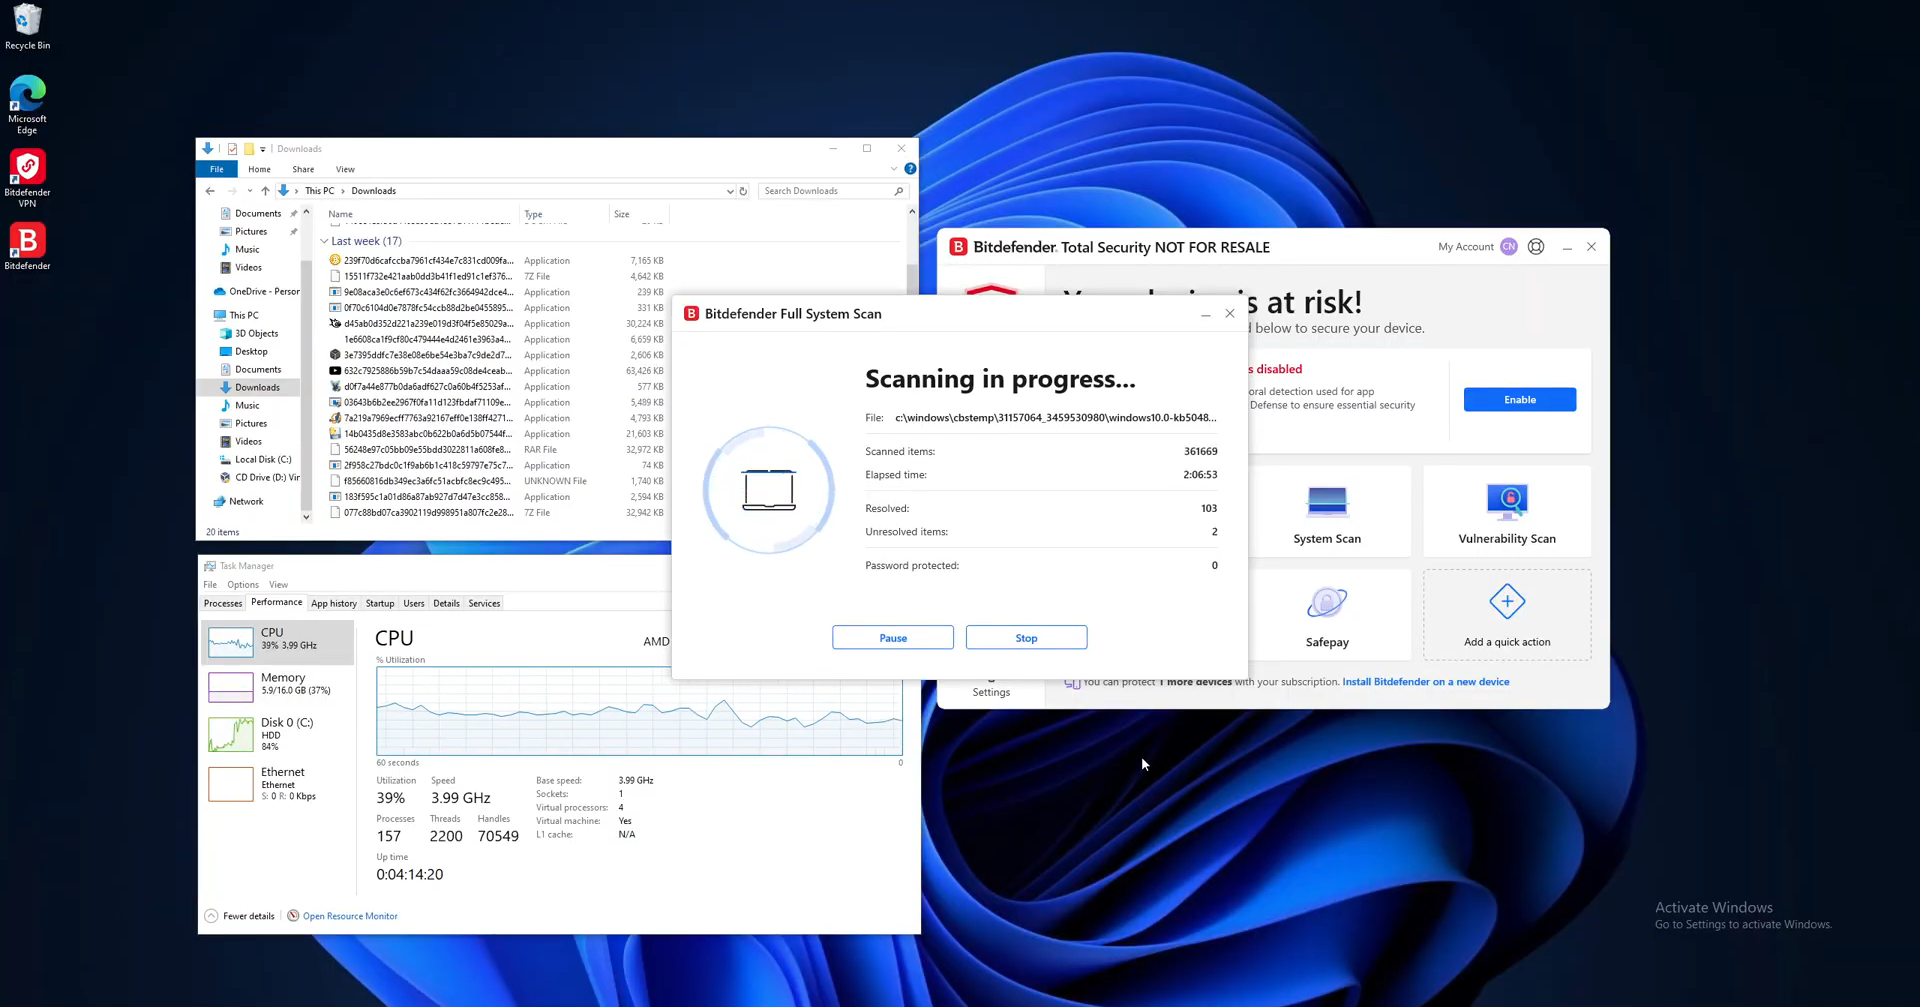1920x1007 pixels.
Task: Open the Recycle Bin desktop icon
Action: (x=27, y=27)
